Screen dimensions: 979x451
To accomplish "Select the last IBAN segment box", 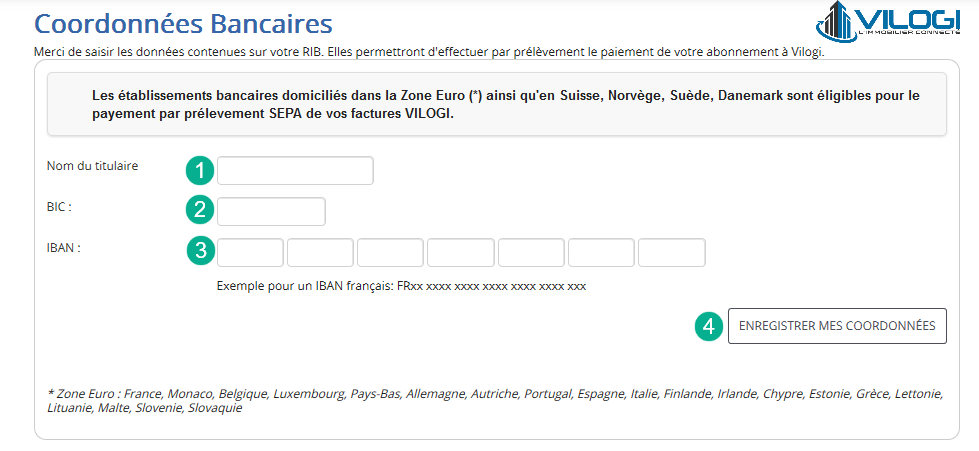I will [672, 252].
